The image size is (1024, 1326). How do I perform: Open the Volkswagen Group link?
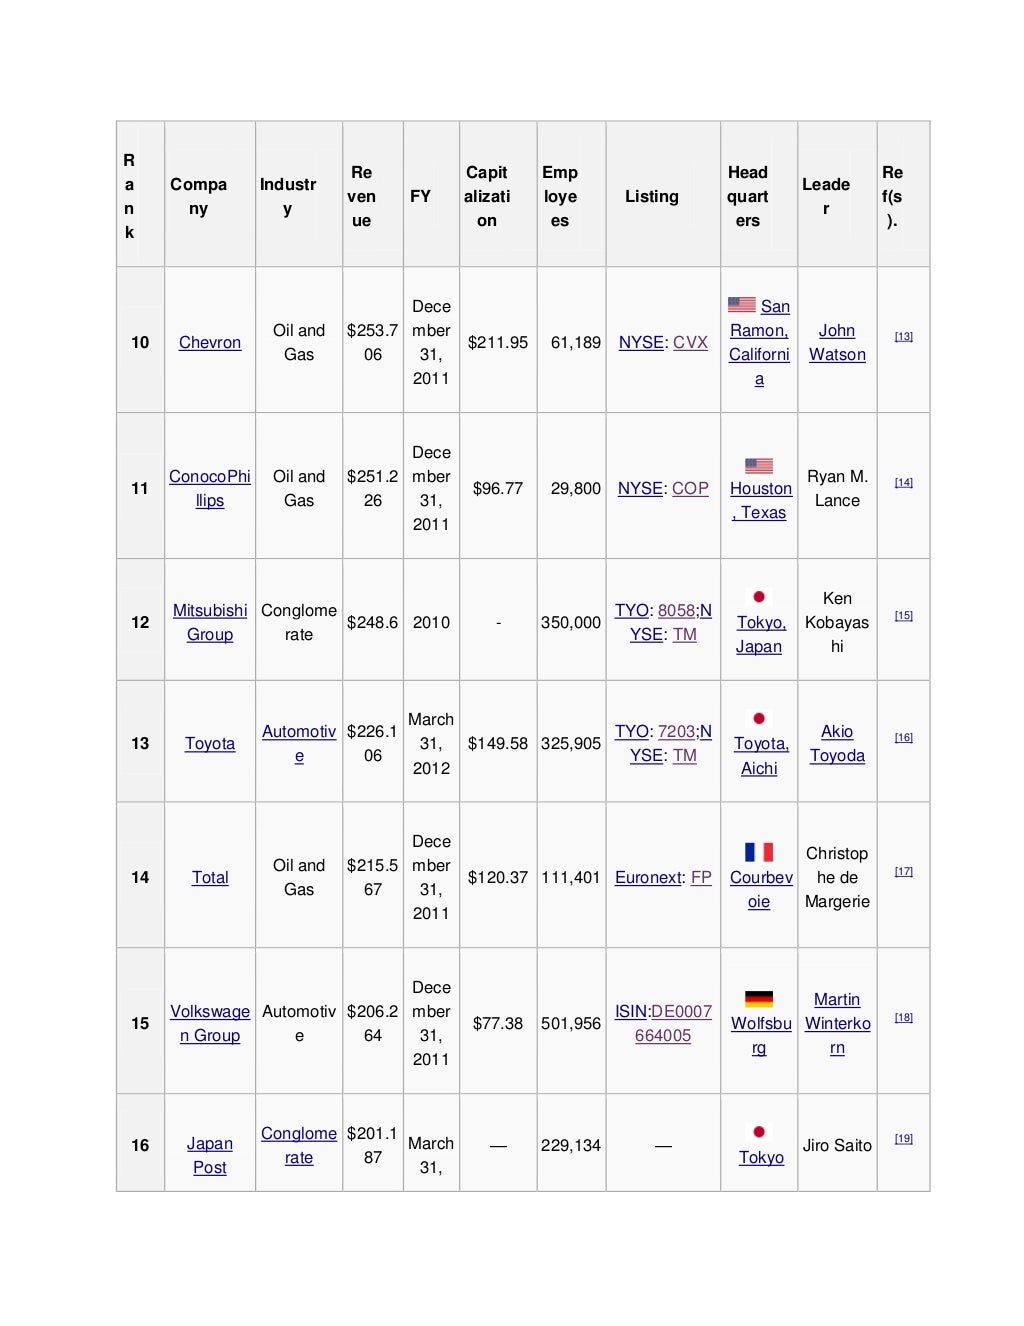point(210,1023)
